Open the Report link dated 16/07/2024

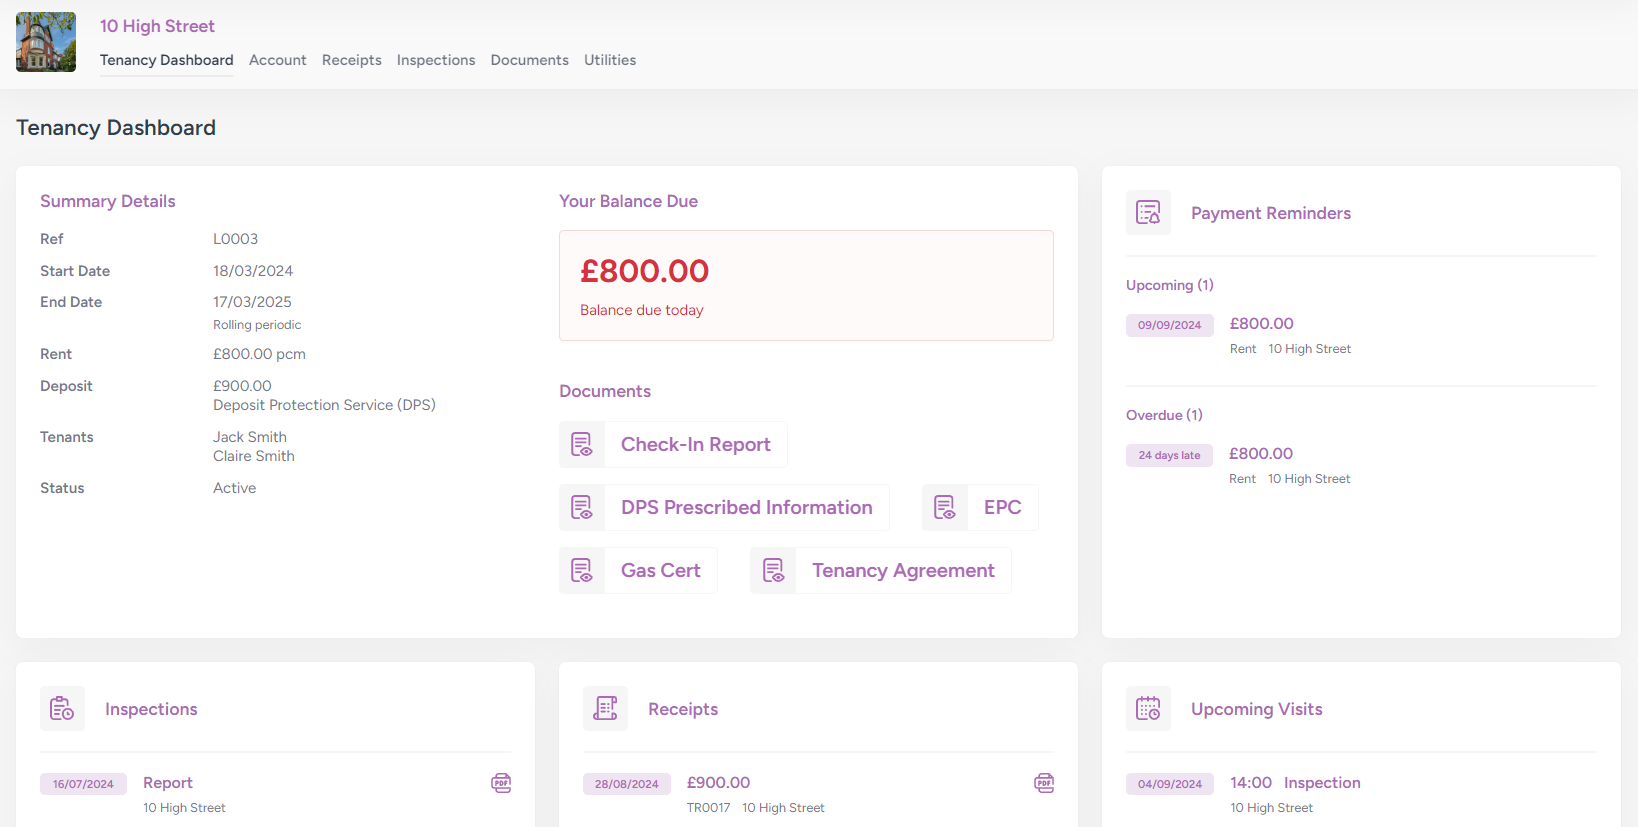167,782
